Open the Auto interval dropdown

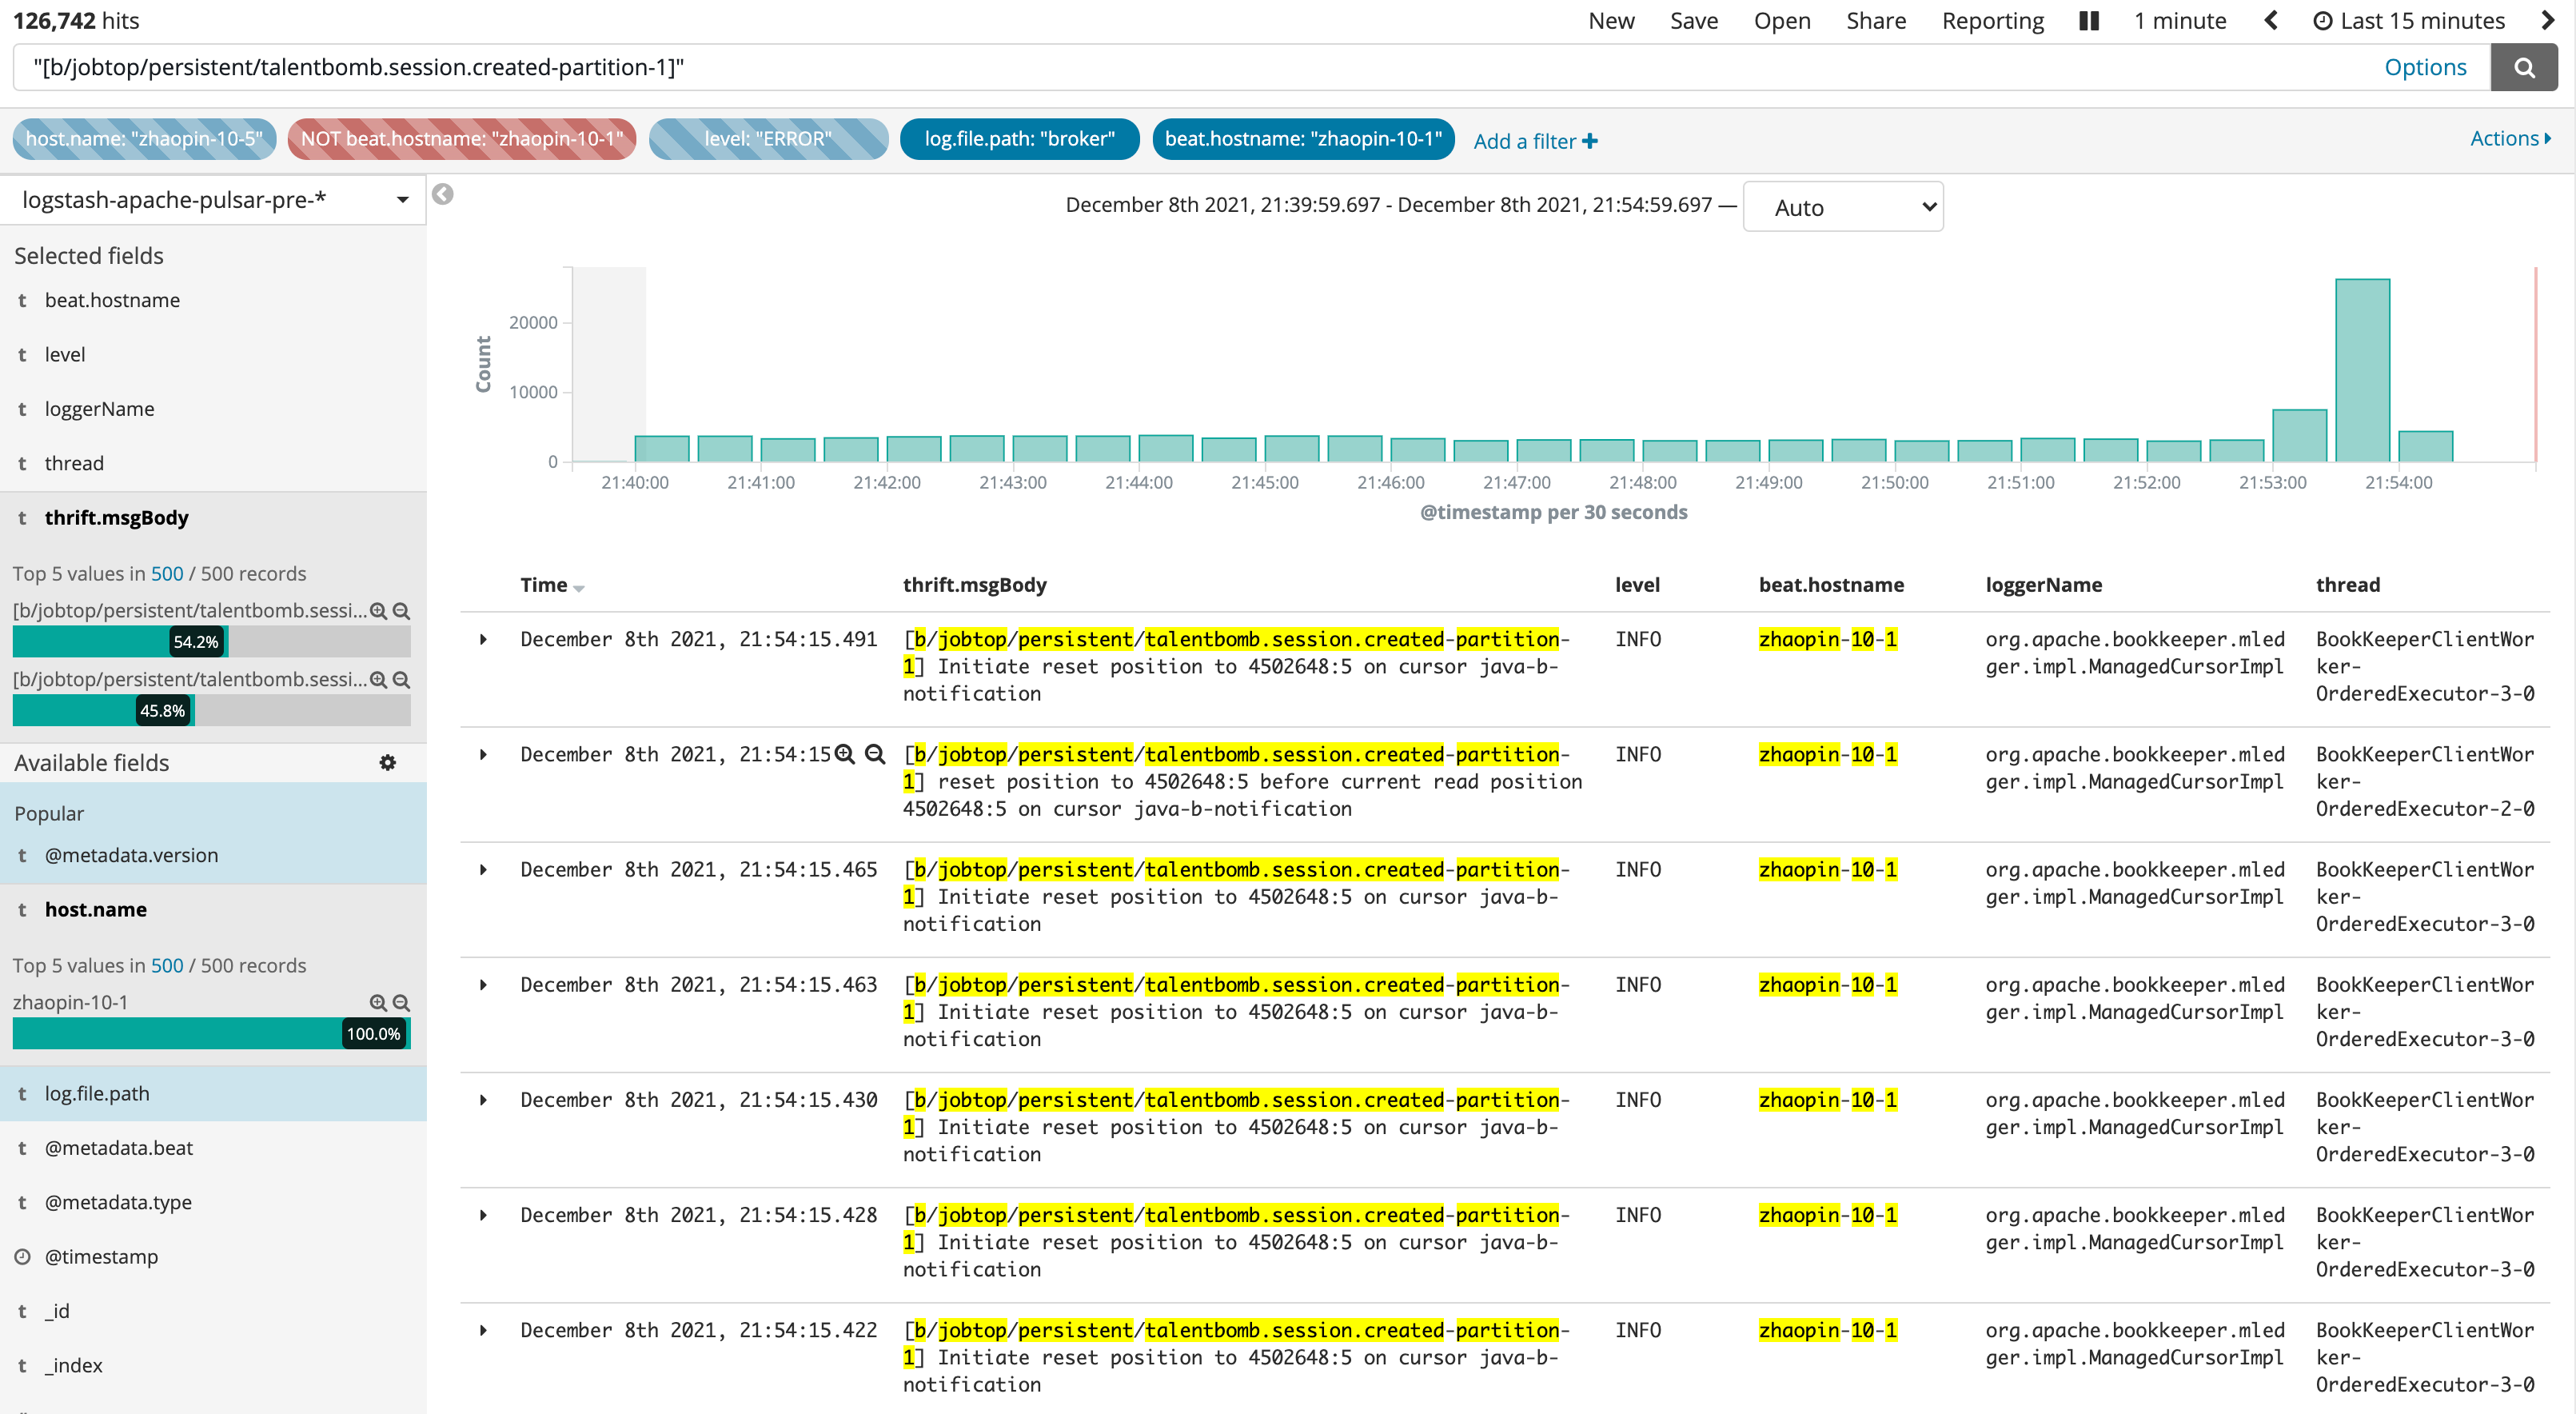[1842, 207]
